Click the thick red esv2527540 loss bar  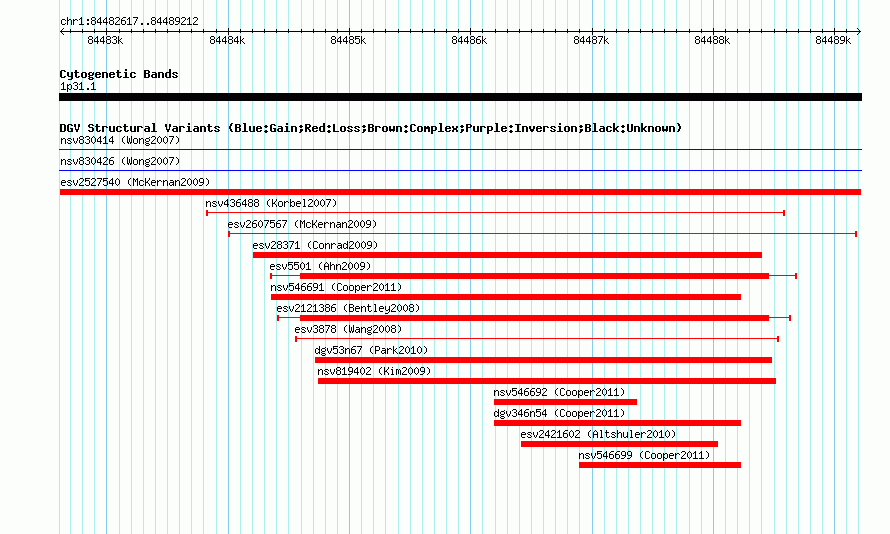[x=460, y=192]
